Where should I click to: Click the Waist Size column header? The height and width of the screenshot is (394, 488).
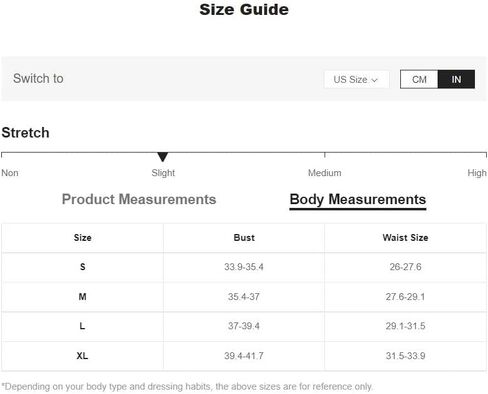click(x=405, y=238)
